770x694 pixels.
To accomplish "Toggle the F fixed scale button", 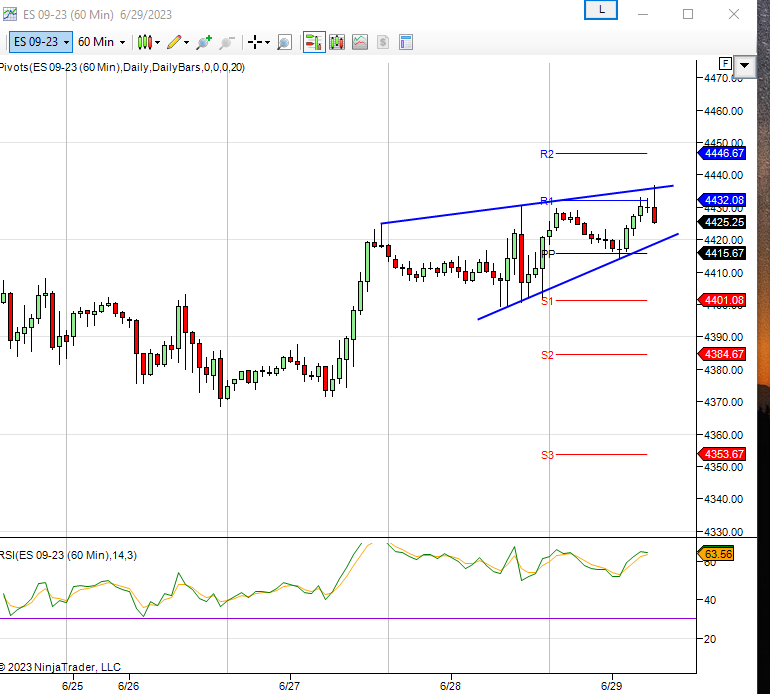I will coord(725,64).
